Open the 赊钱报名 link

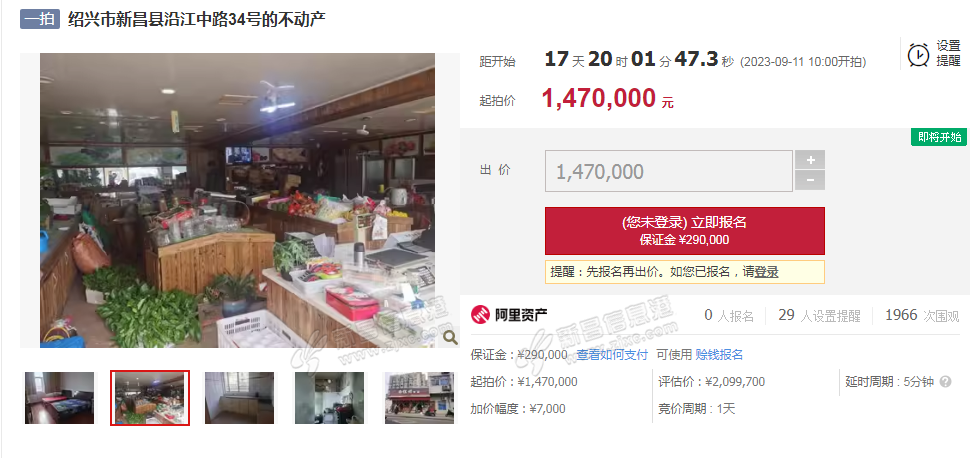(719, 355)
